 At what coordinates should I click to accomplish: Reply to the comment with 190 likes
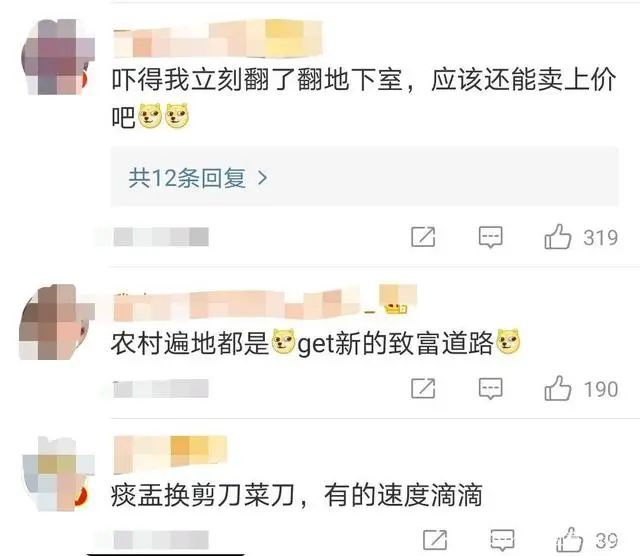click(490, 388)
